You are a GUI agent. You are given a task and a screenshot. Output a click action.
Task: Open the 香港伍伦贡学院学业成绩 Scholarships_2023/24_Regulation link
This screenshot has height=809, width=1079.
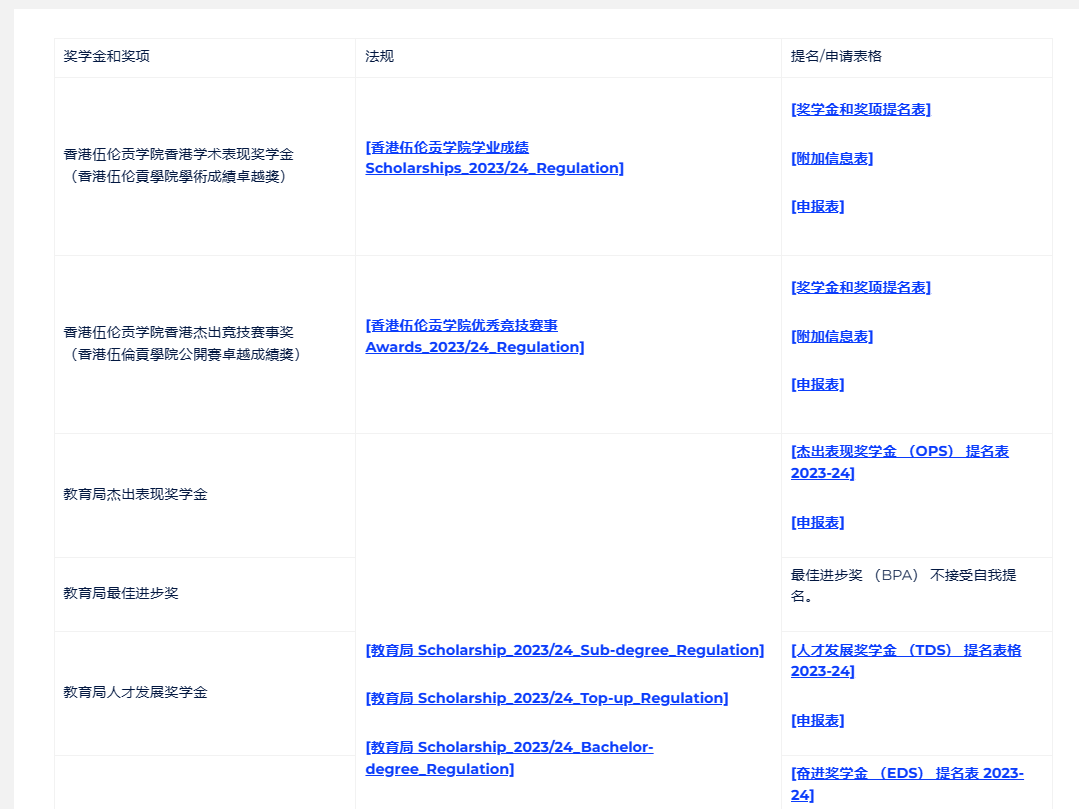(x=494, y=158)
